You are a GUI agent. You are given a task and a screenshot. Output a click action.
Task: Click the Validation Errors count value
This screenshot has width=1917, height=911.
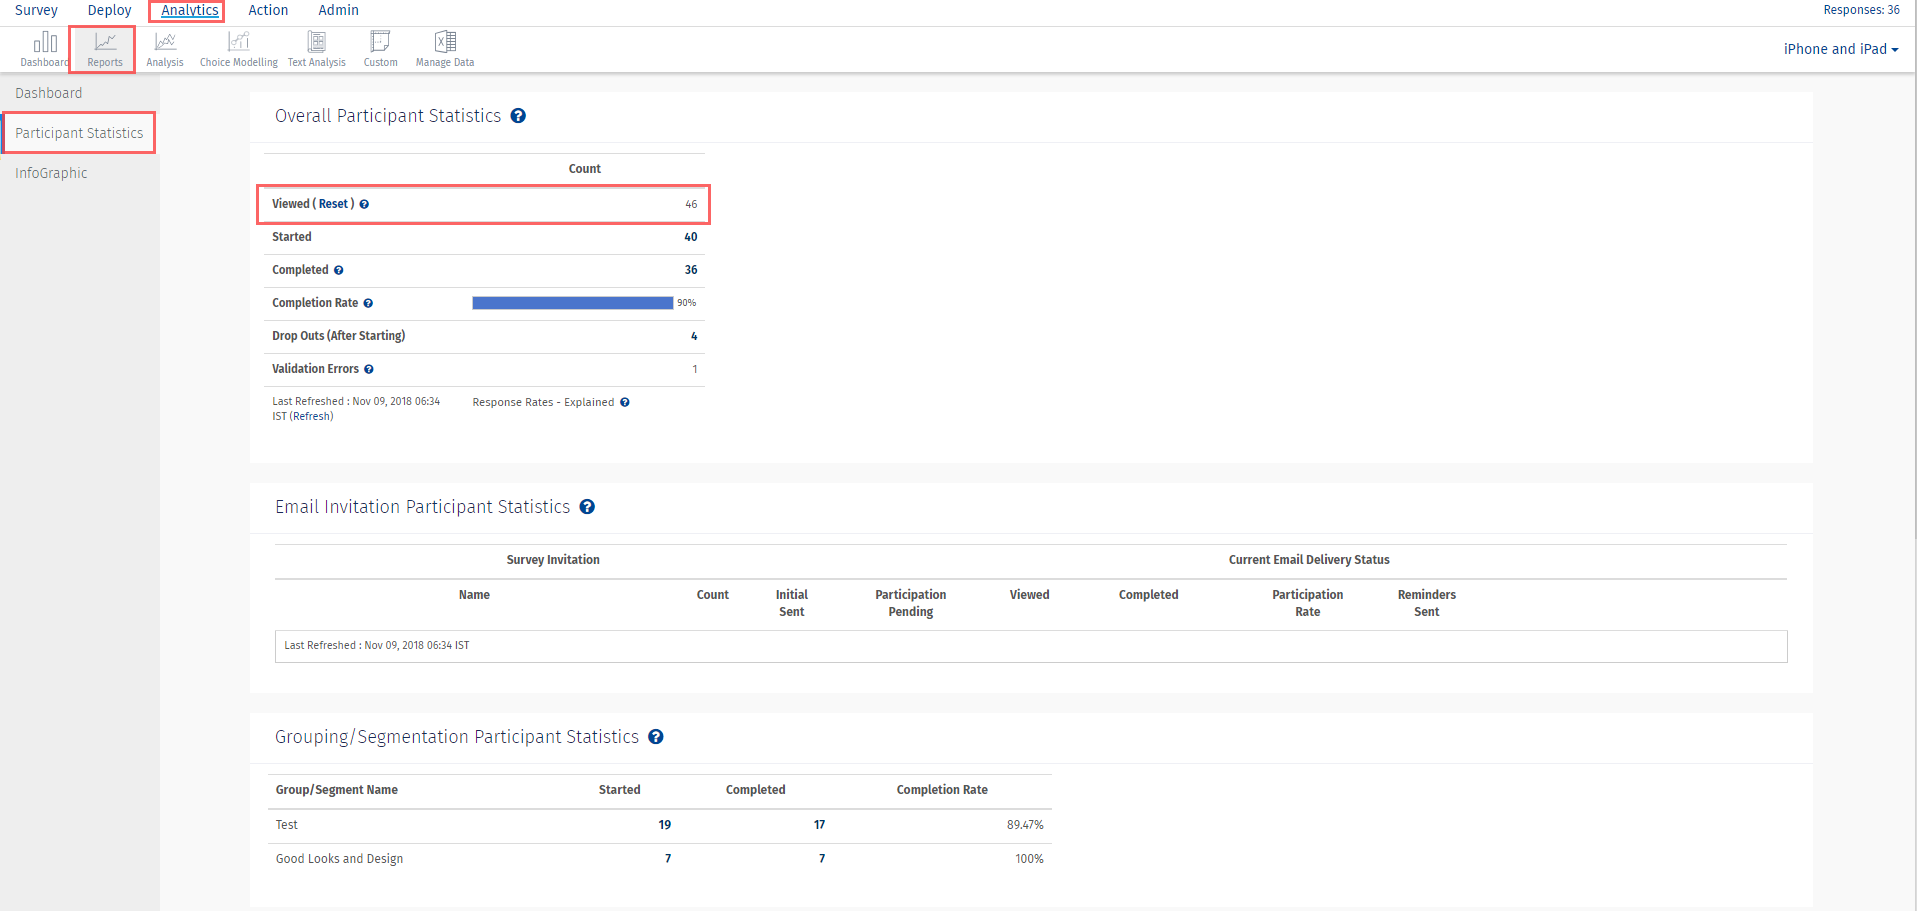(x=694, y=369)
